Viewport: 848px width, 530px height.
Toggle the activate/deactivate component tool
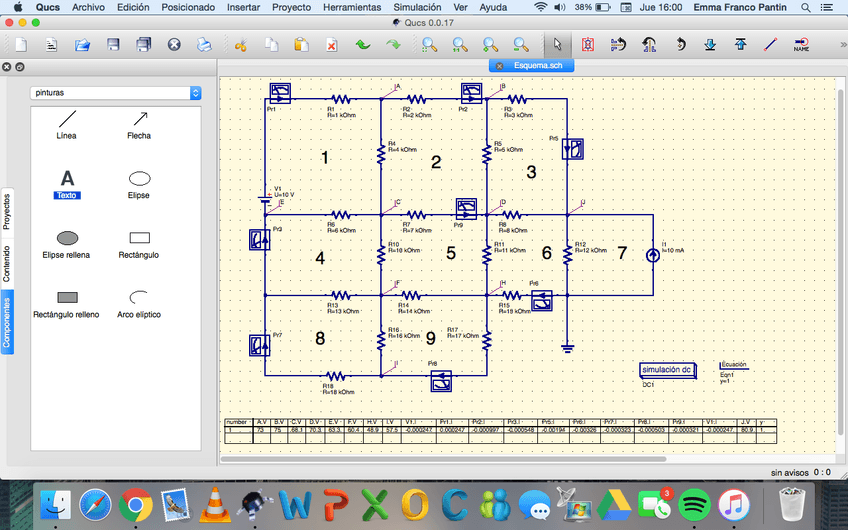coord(588,45)
